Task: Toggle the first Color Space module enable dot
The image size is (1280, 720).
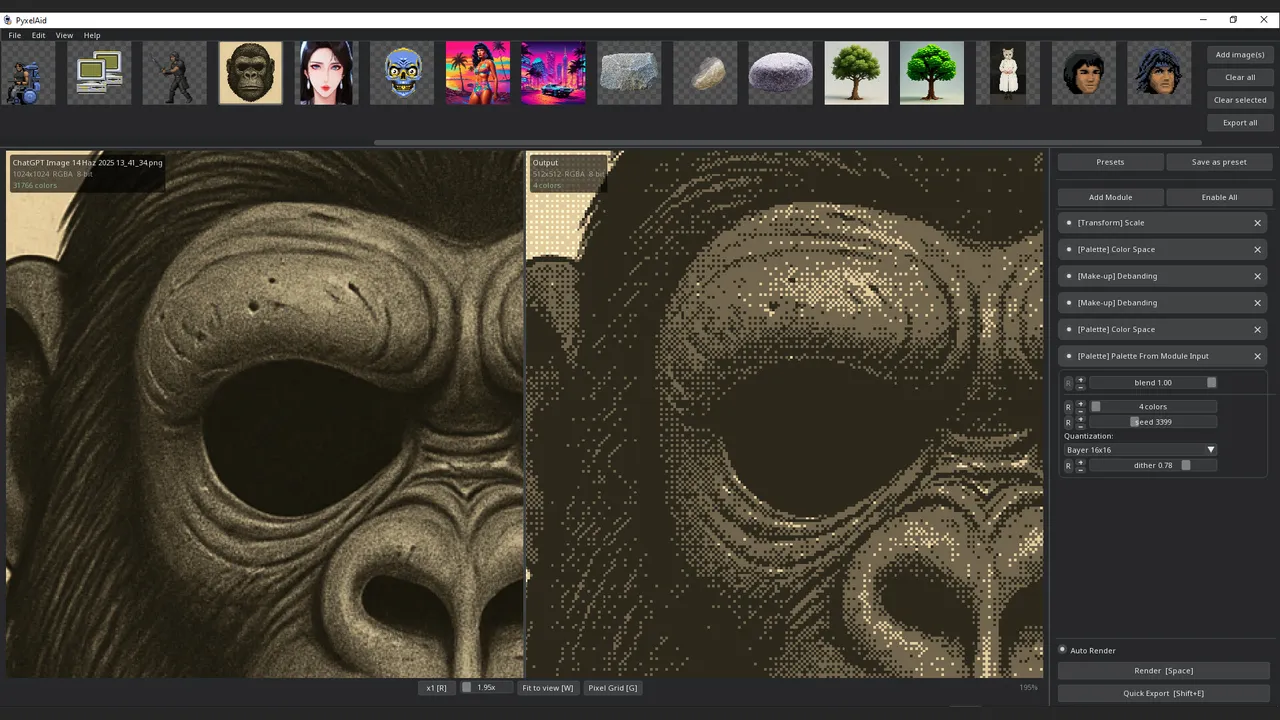Action: pyautogui.click(x=1069, y=249)
